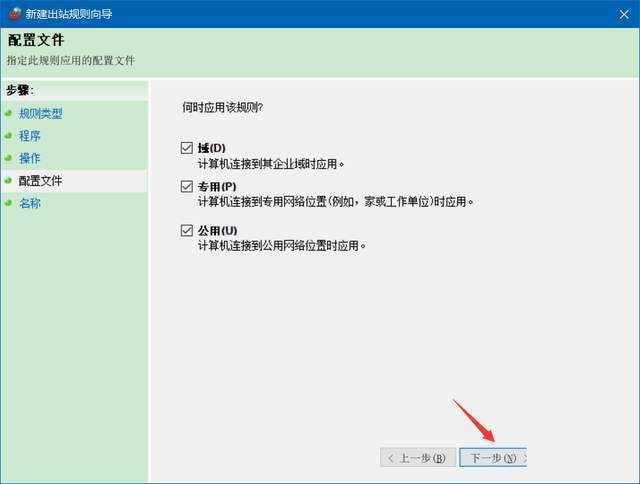The image size is (640, 484).
Task: Click the 步骤: sidebar header
Action: [x=20, y=90]
